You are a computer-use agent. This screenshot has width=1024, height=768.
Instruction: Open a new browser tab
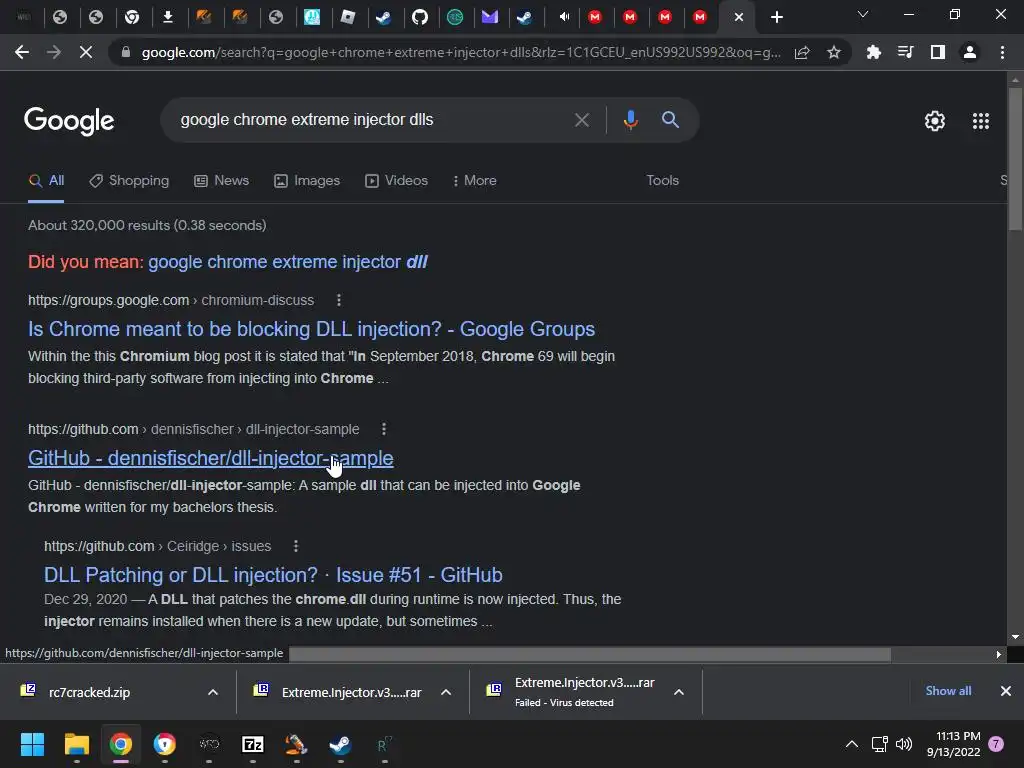pos(776,17)
